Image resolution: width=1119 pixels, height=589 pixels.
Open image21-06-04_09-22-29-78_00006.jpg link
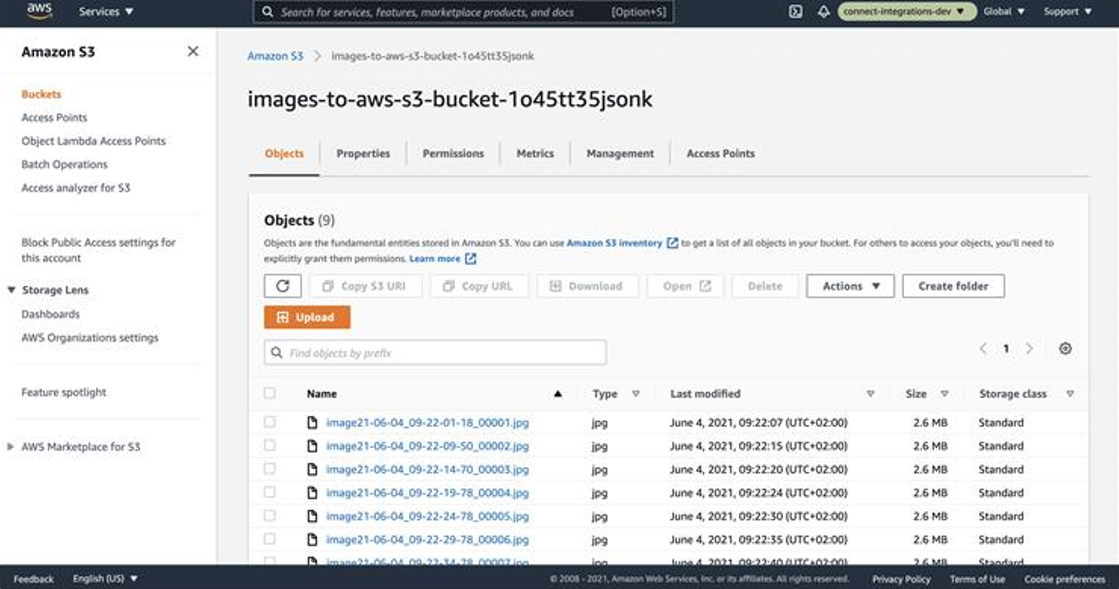pyautogui.click(x=427, y=540)
